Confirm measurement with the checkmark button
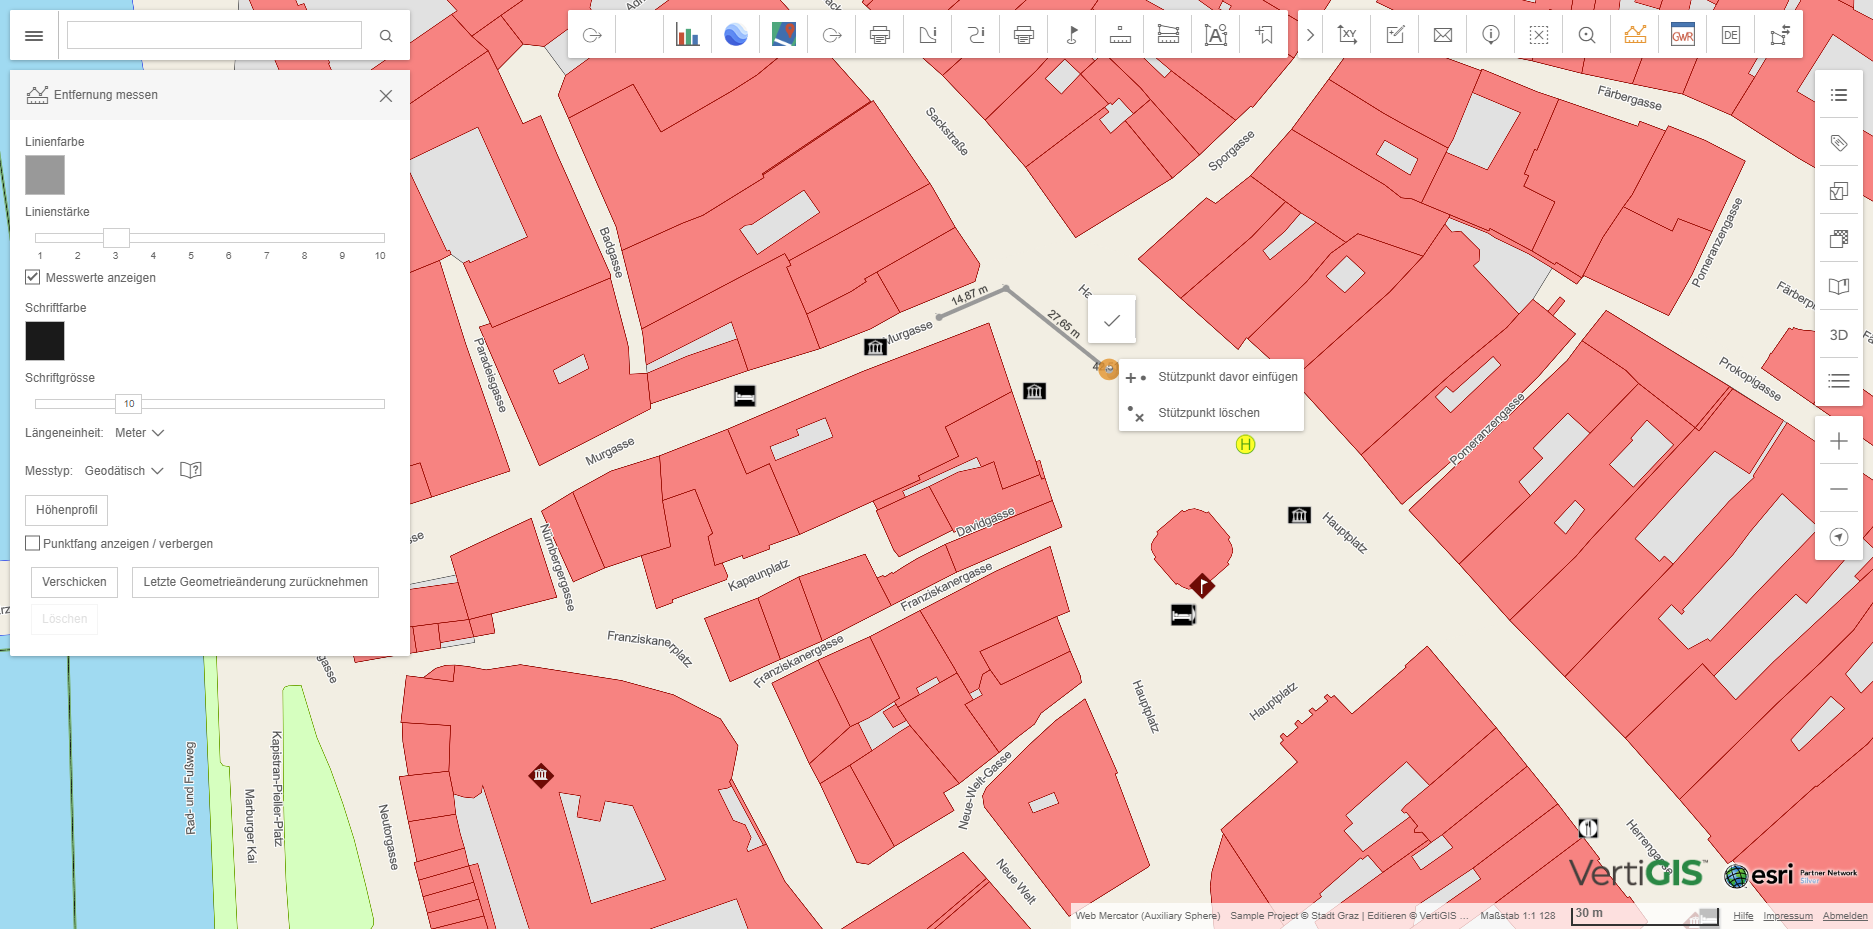This screenshot has width=1873, height=929. [x=1112, y=320]
